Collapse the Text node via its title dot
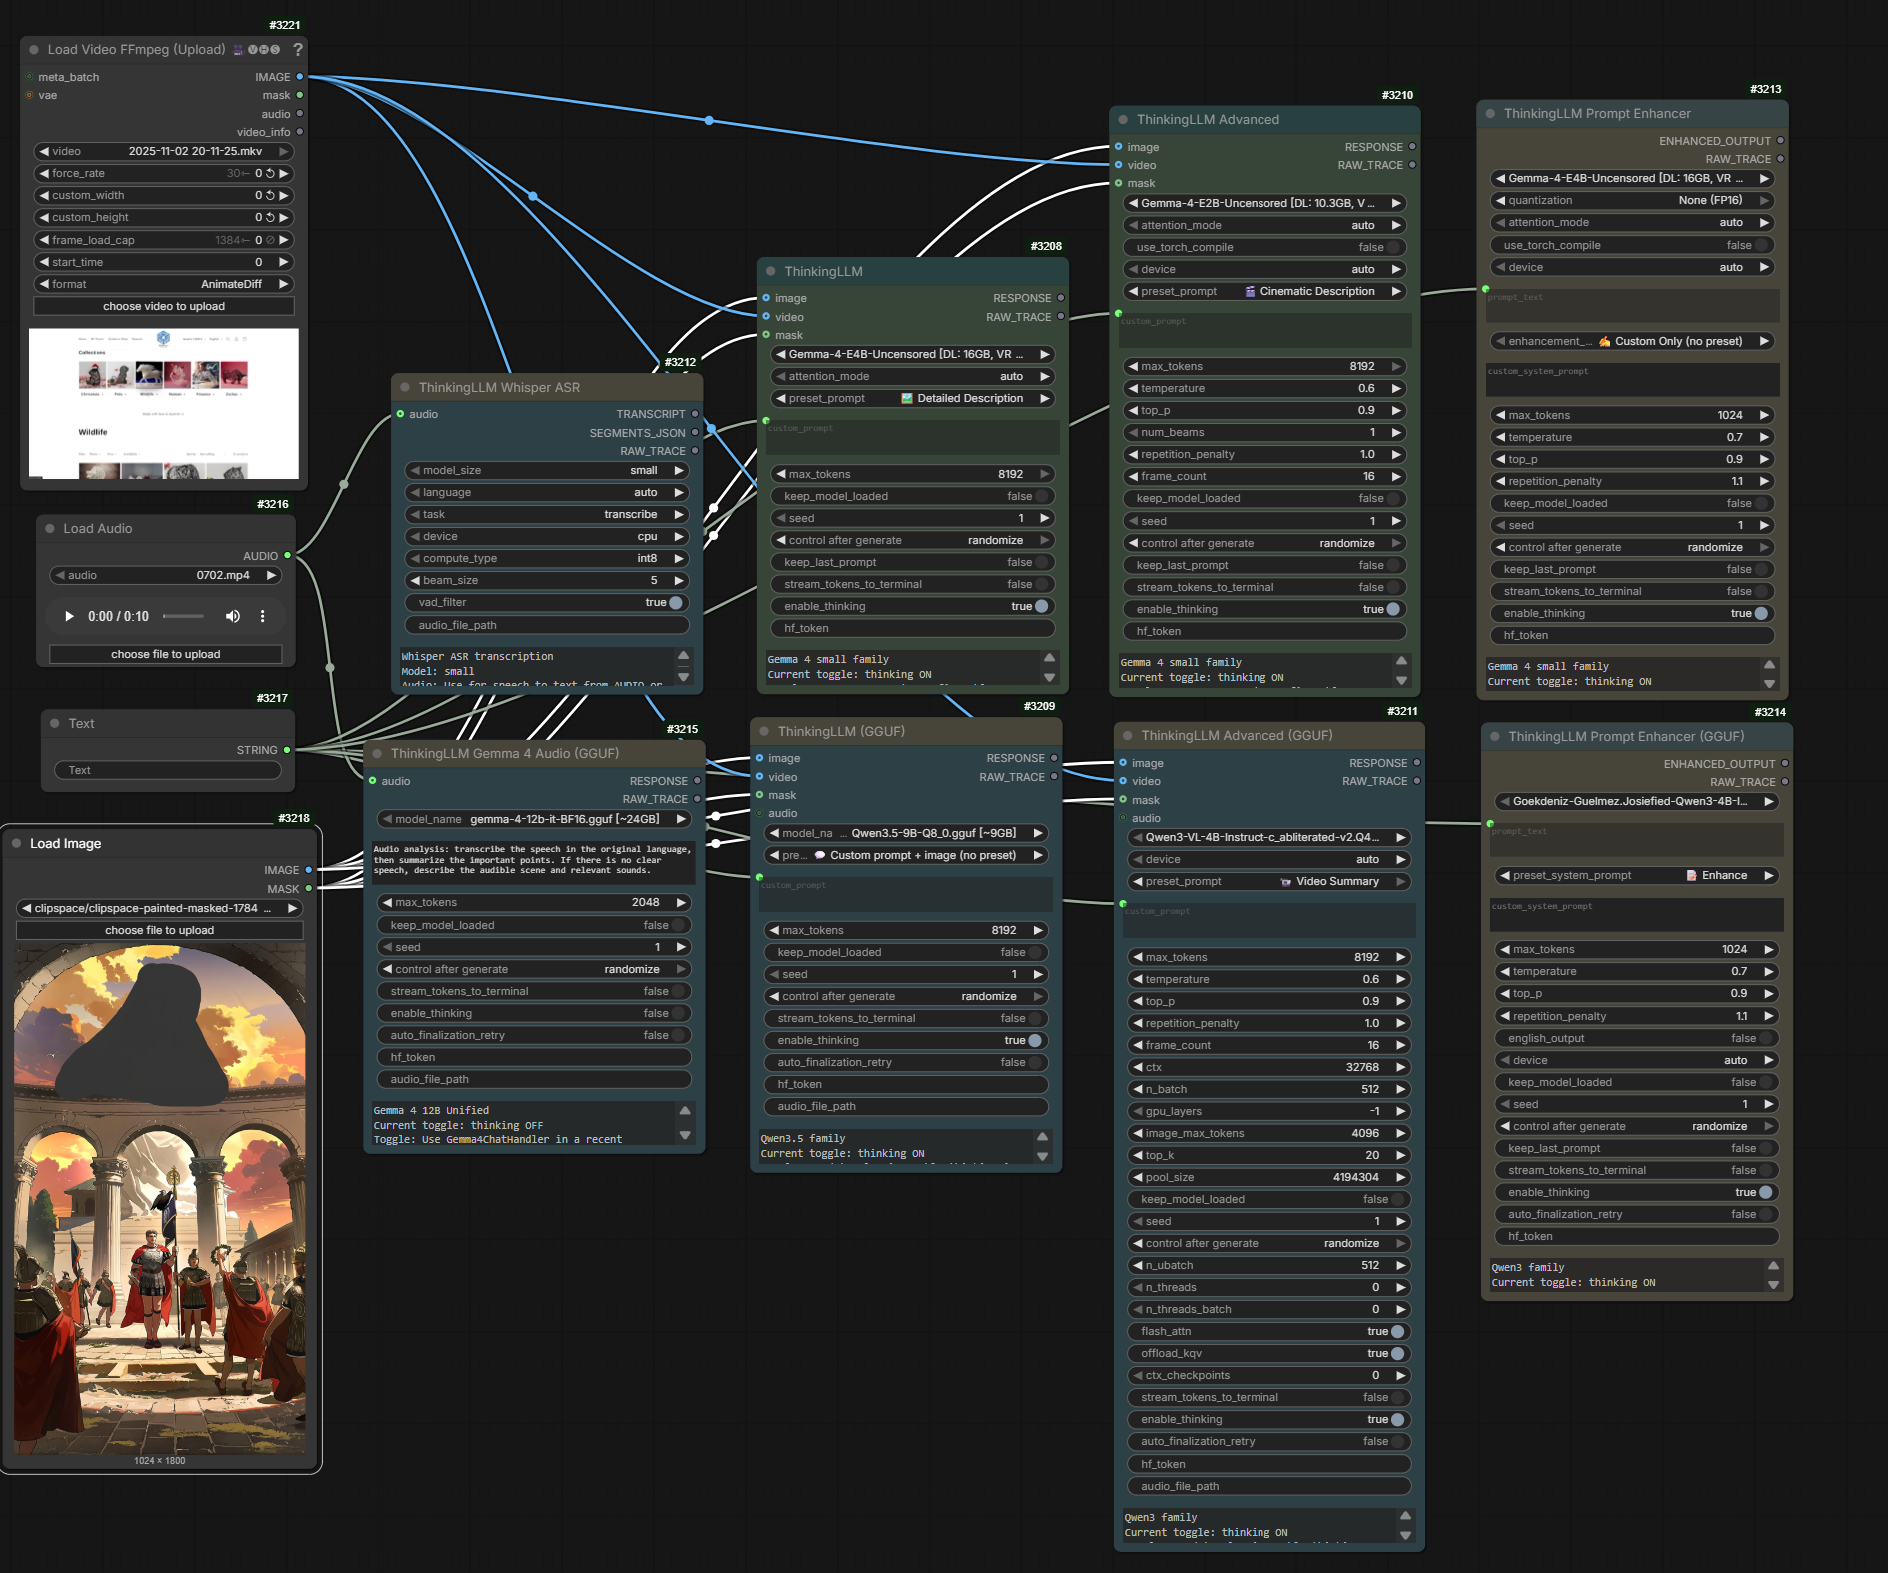 (55, 723)
